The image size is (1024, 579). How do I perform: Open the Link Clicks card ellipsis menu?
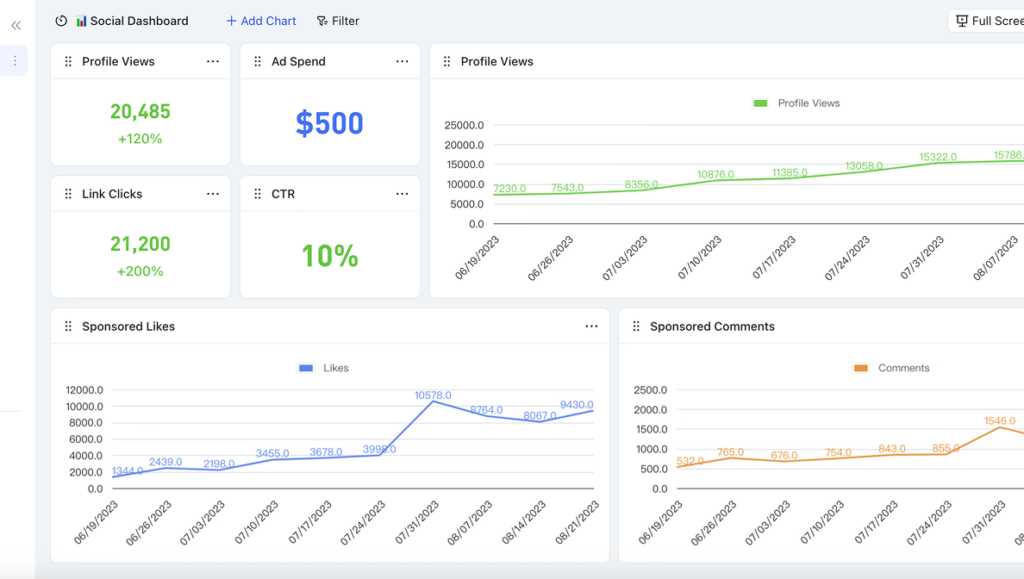(x=213, y=194)
